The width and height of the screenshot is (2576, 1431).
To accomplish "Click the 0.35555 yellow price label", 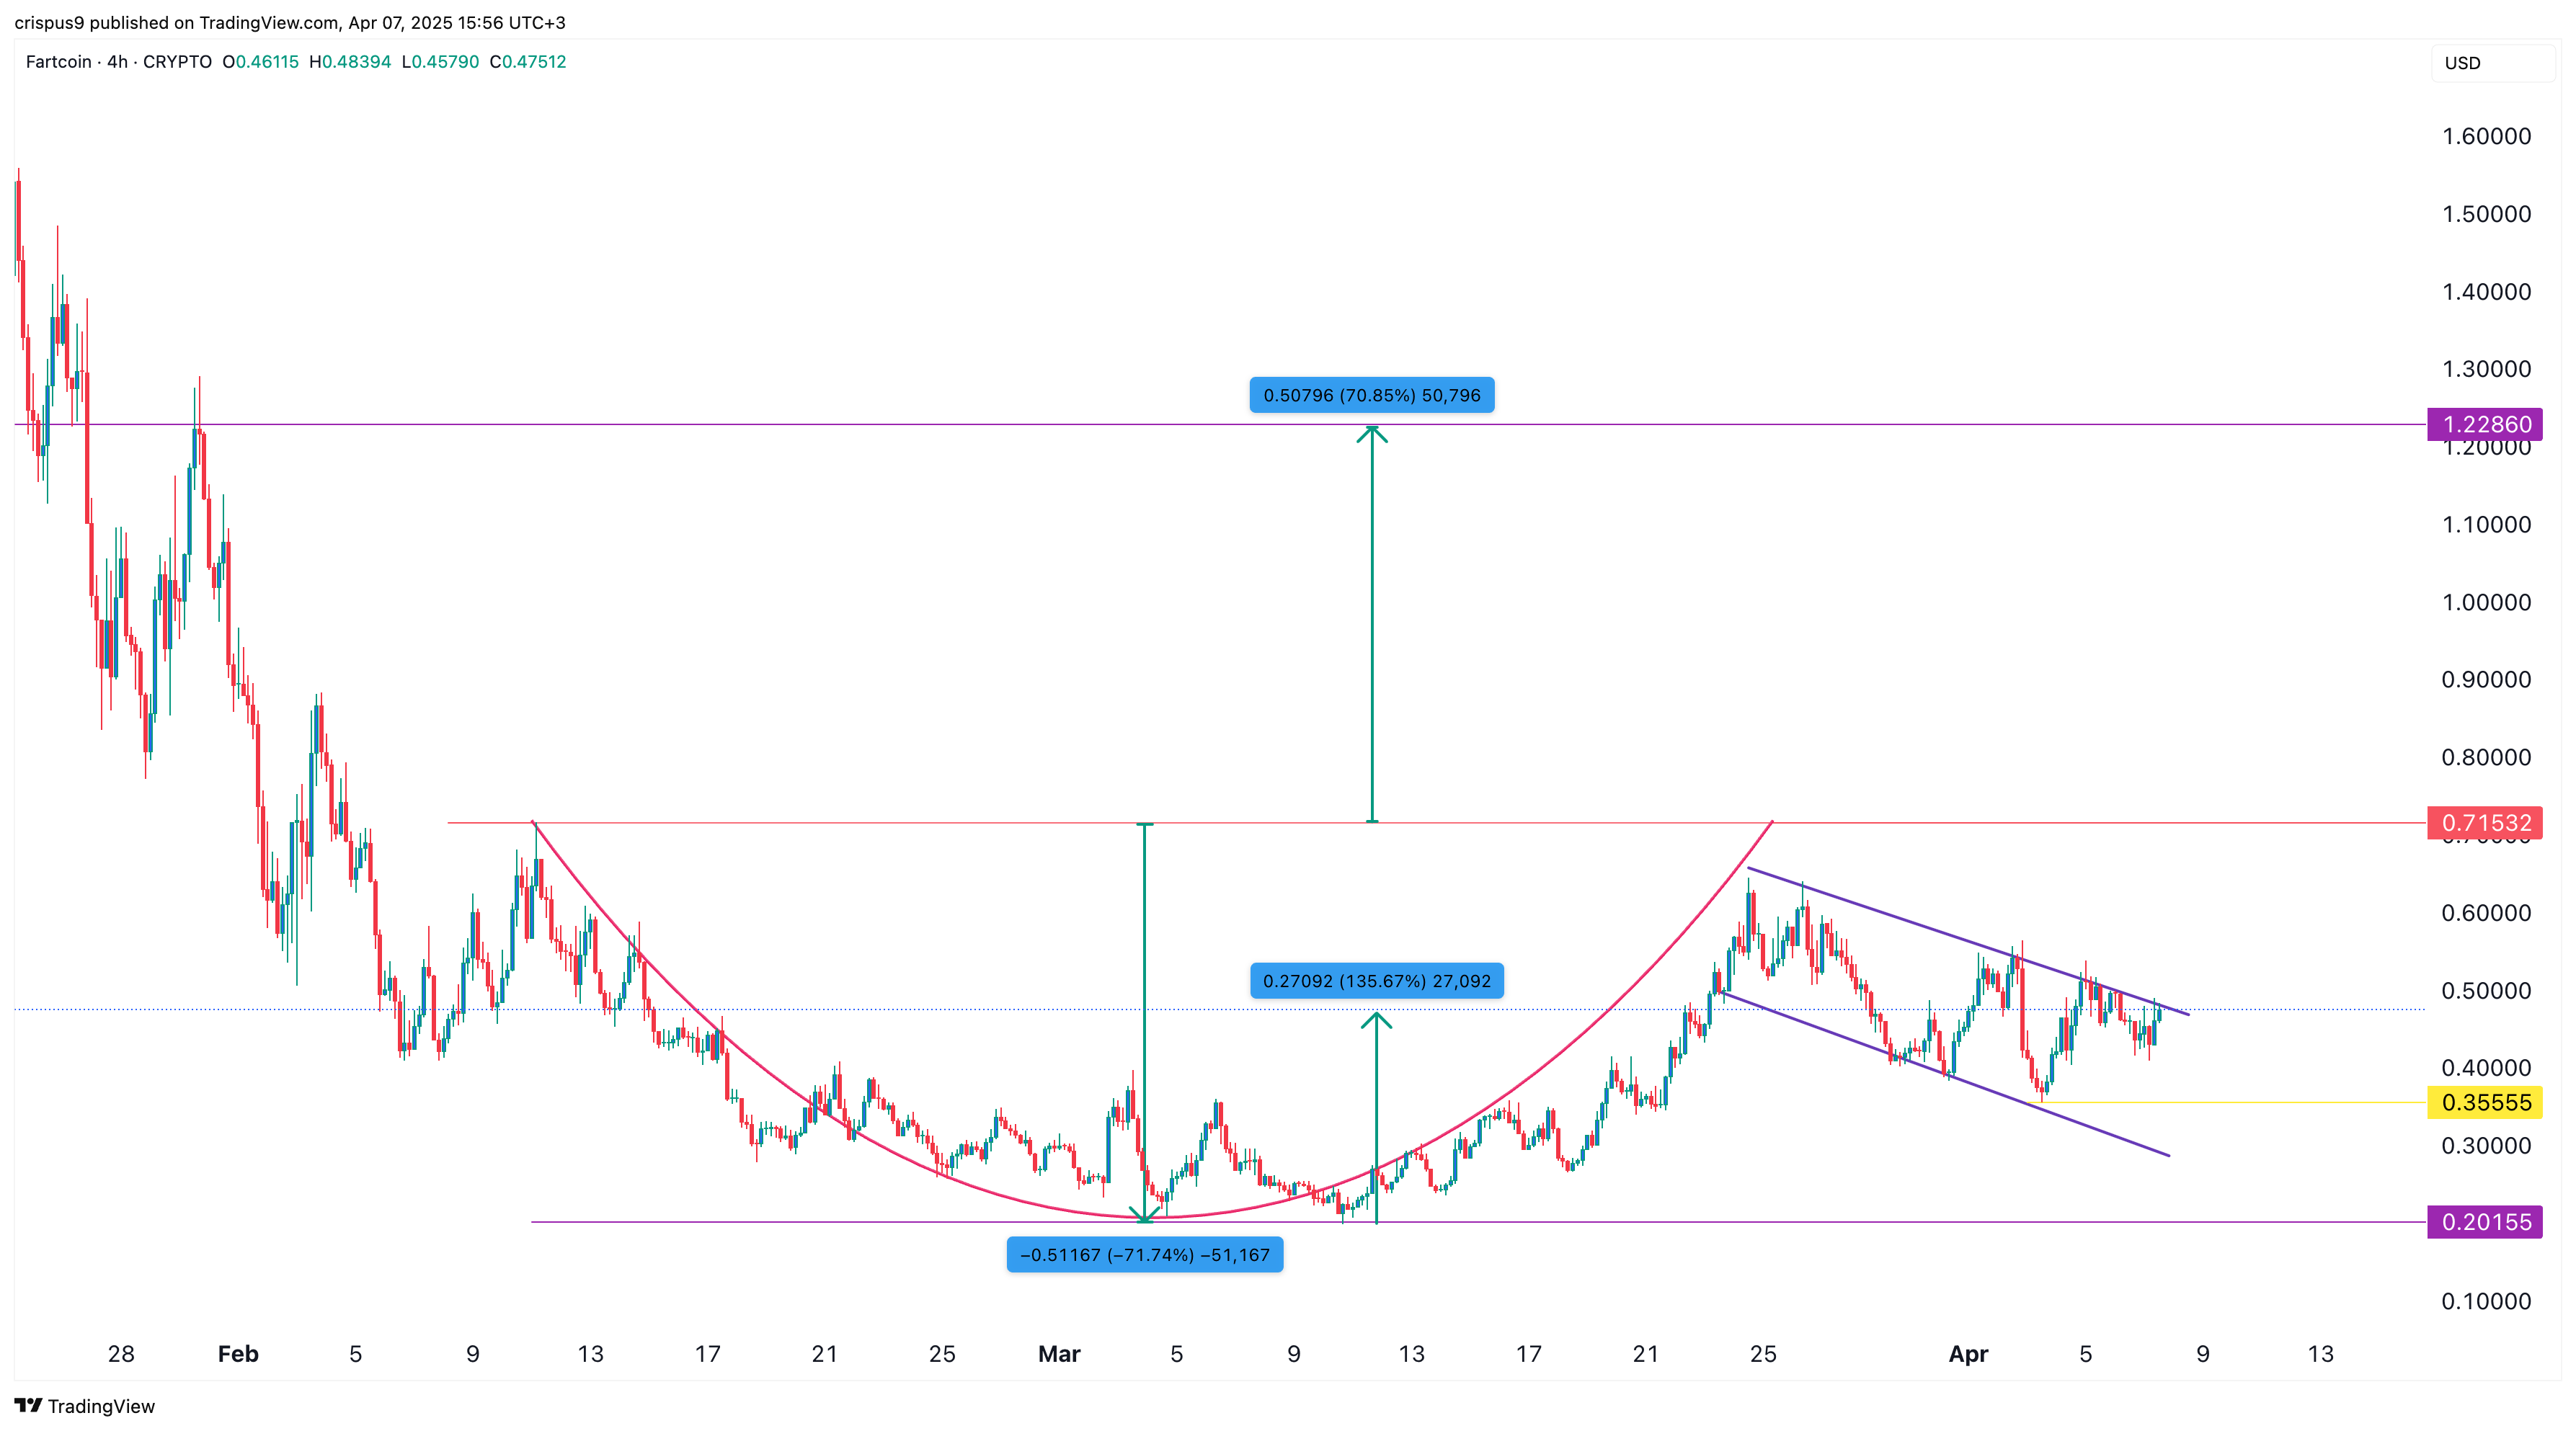I will coord(2485,1102).
